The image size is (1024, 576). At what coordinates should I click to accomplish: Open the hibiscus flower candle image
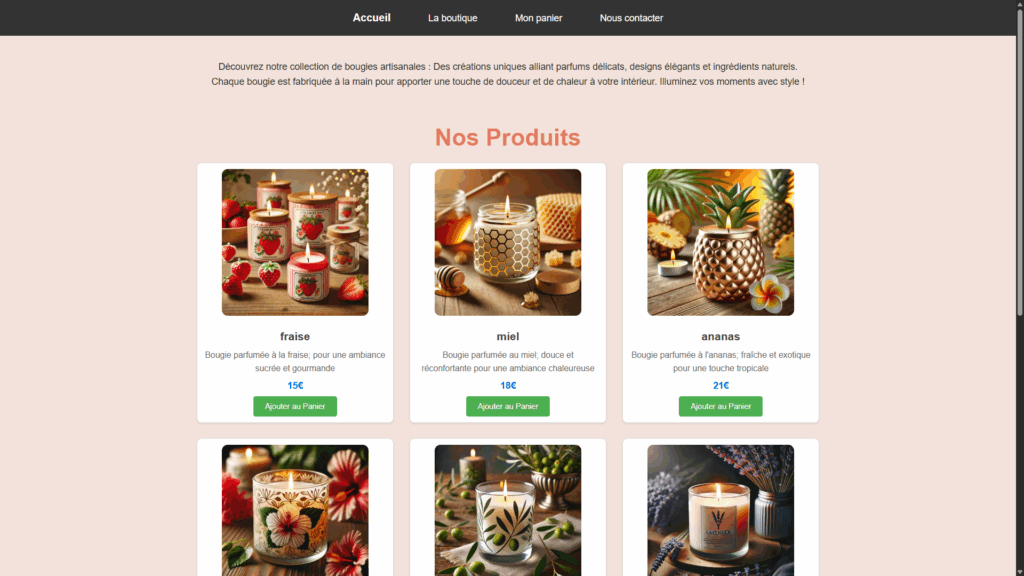pyautogui.click(x=295, y=511)
